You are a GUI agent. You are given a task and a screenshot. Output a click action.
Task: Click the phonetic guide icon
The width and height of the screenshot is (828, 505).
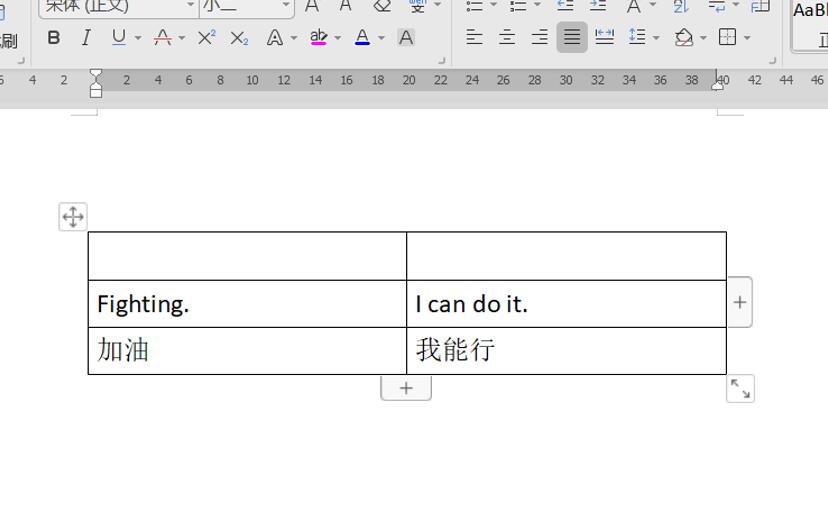coord(418,6)
